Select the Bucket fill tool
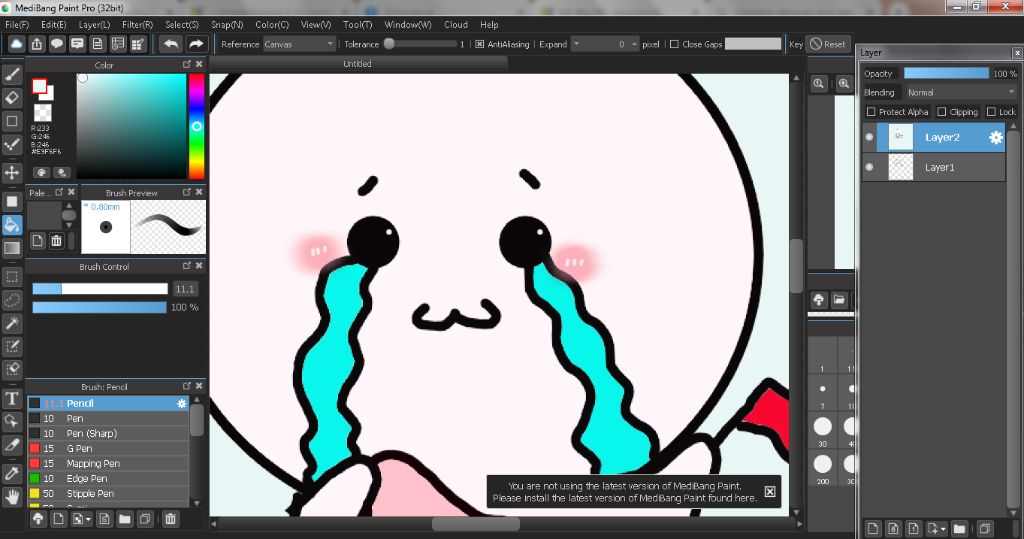The height and width of the screenshot is (539, 1024). [12, 225]
